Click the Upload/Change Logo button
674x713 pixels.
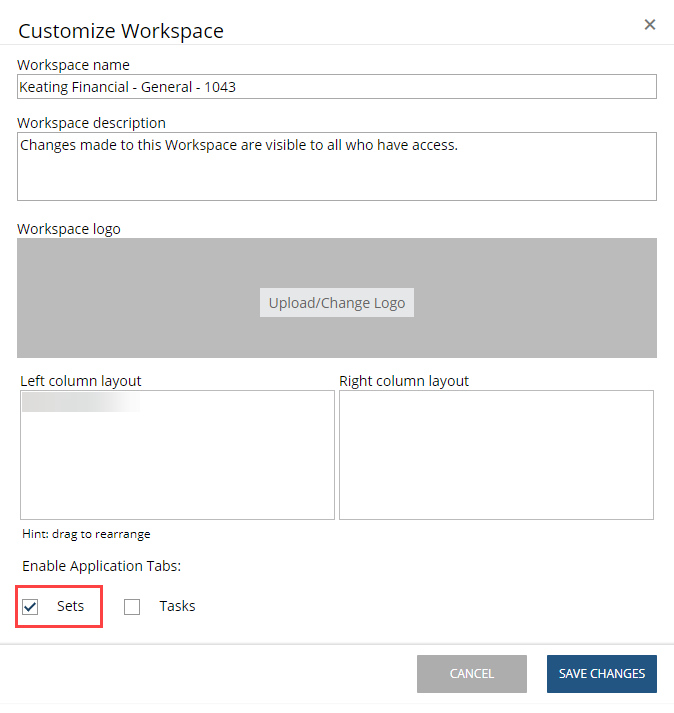(x=337, y=303)
